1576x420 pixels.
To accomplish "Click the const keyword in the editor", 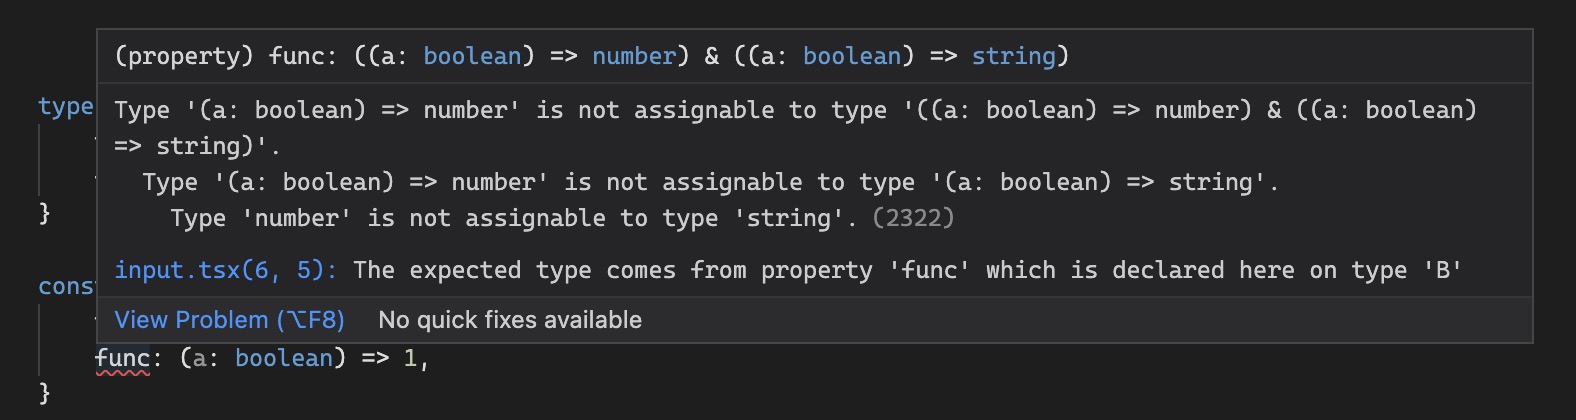I will (66, 287).
